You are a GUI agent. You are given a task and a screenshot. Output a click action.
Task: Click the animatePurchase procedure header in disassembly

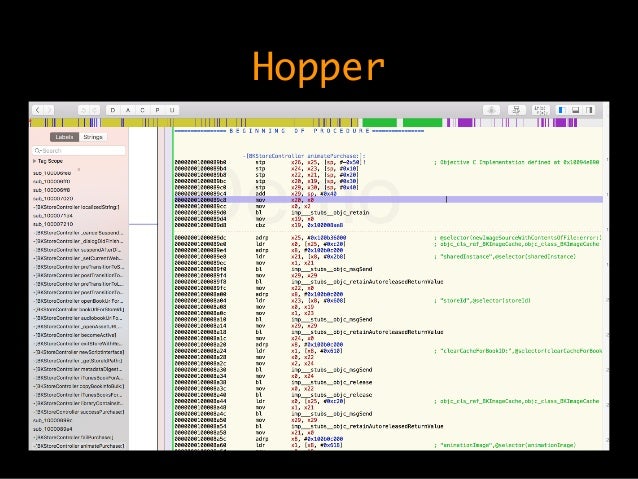(x=304, y=156)
